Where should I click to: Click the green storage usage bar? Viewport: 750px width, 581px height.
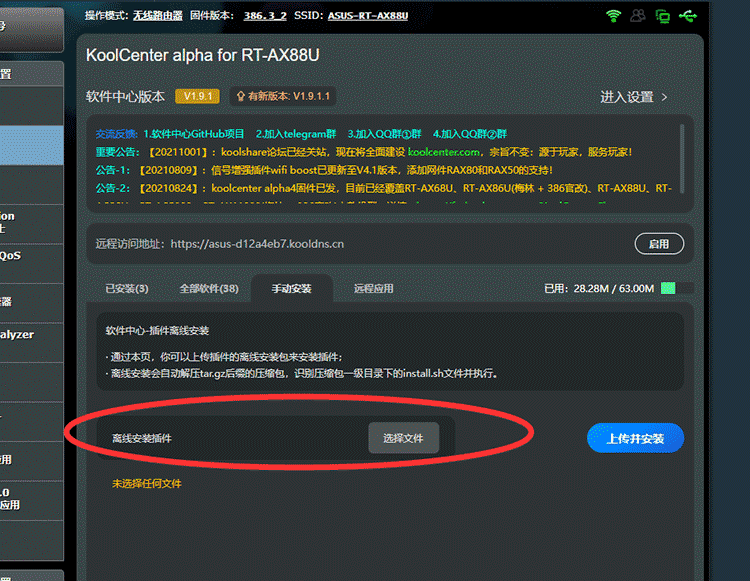[x=677, y=288]
